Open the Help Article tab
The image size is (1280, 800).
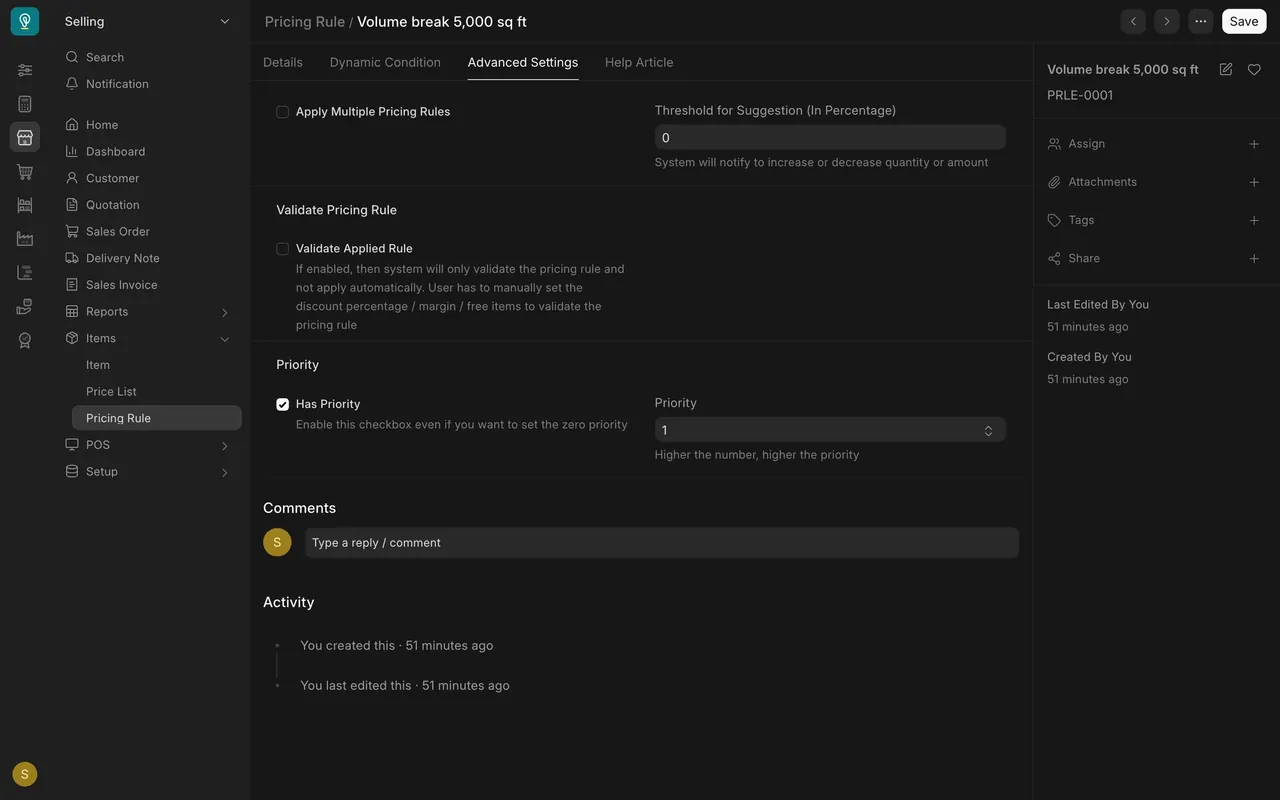click(639, 62)
